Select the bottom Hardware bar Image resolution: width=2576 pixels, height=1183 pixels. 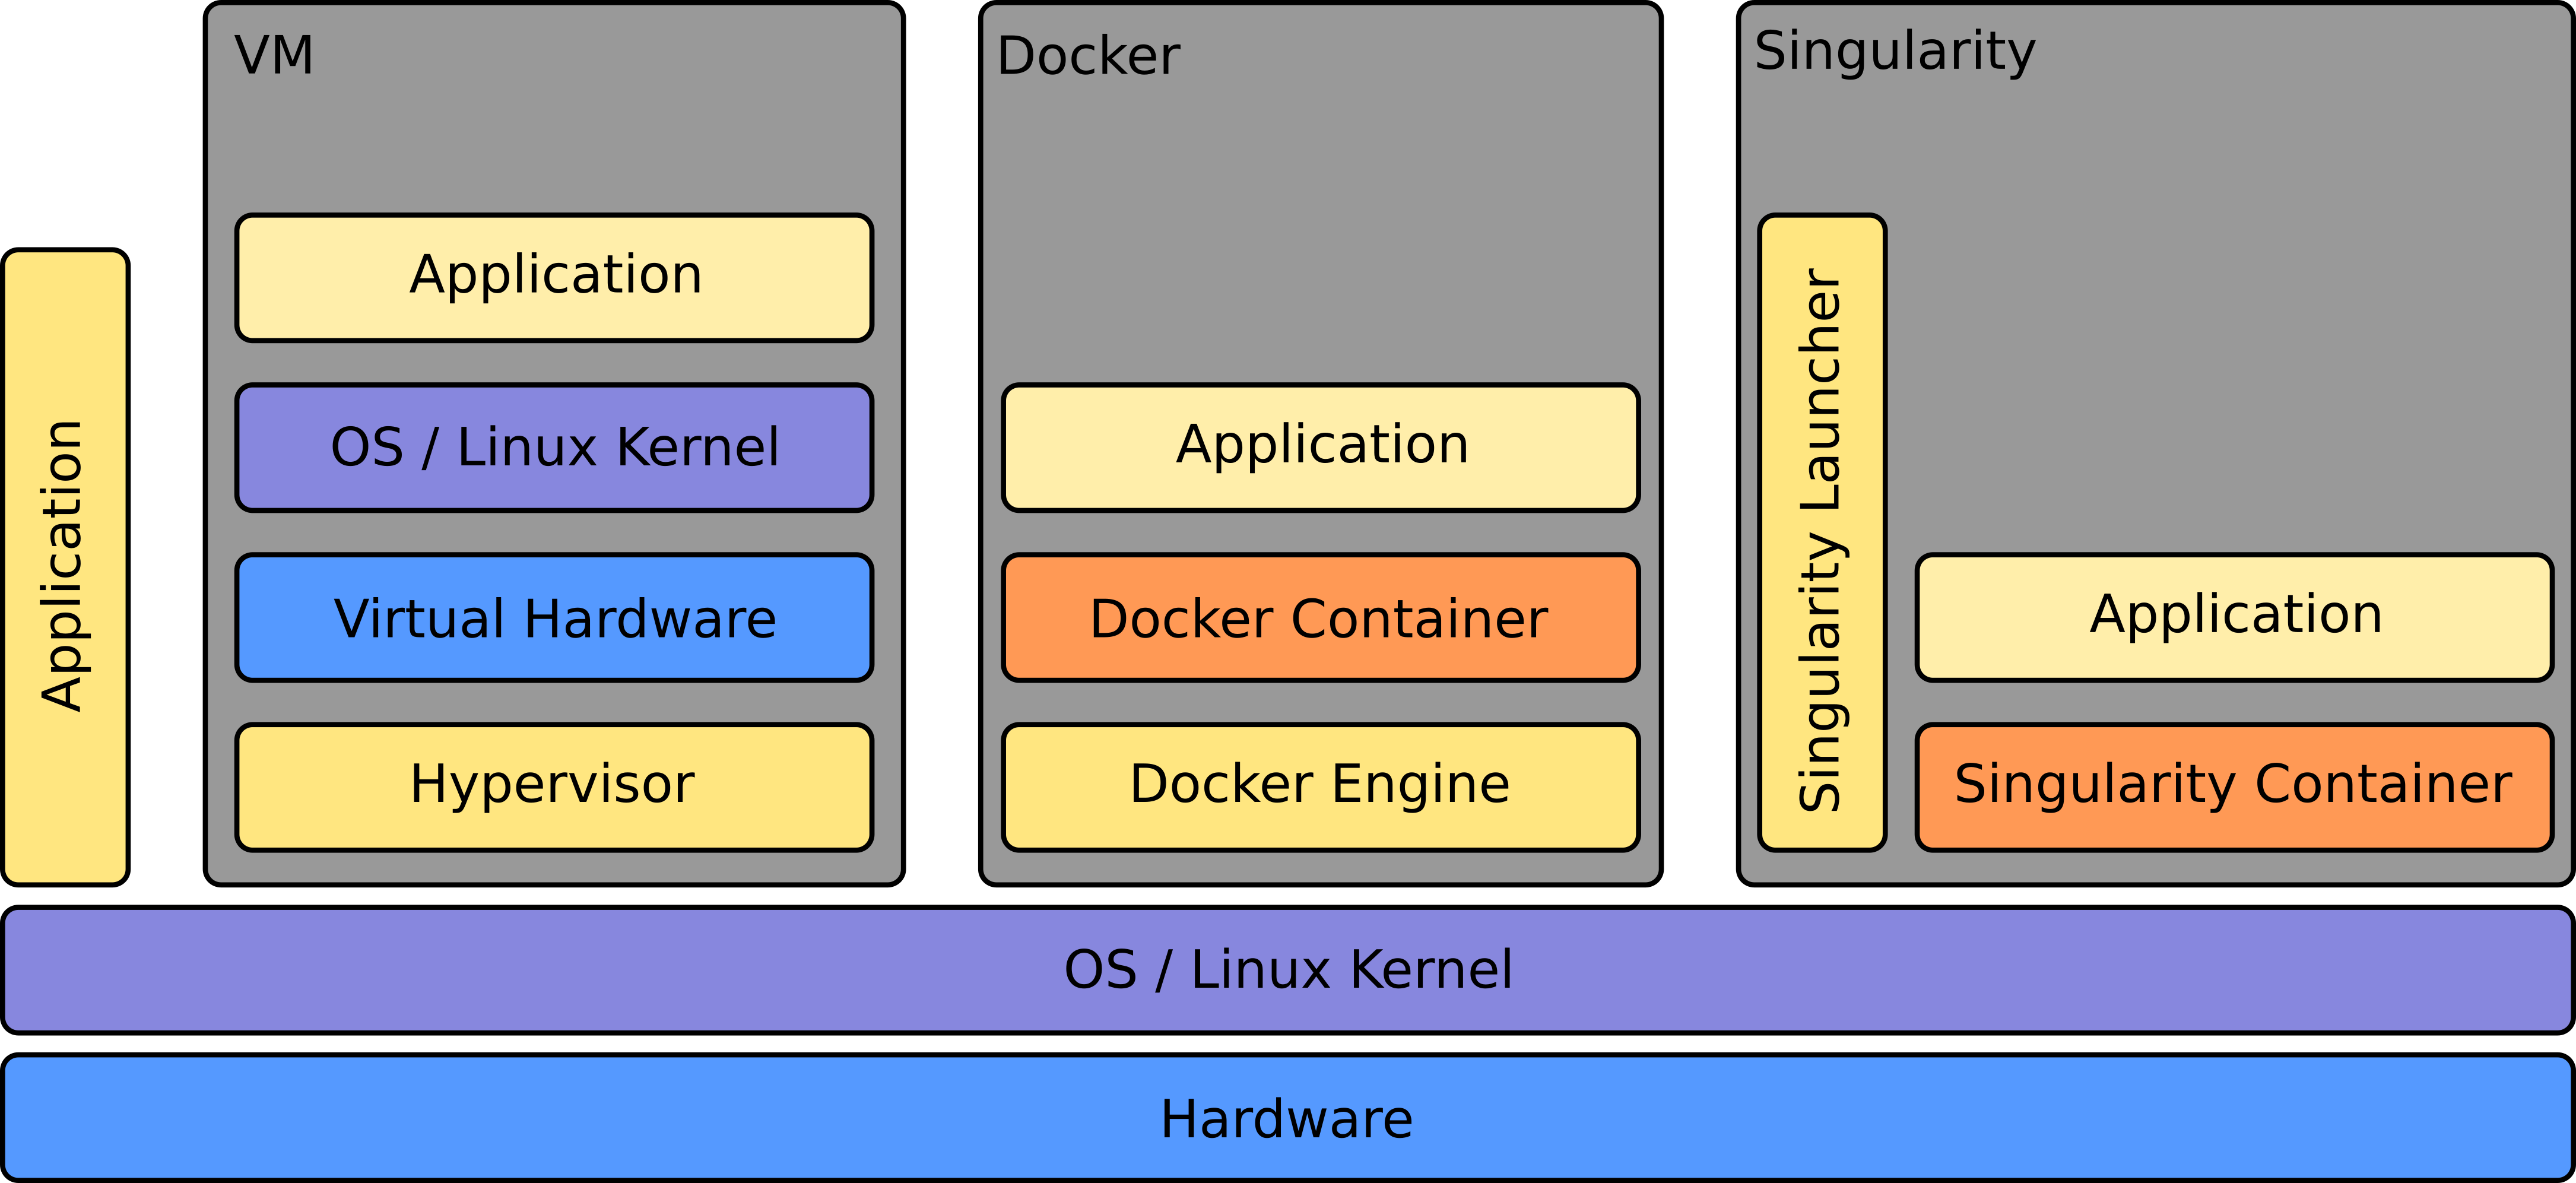(x=1288, y=1118)
